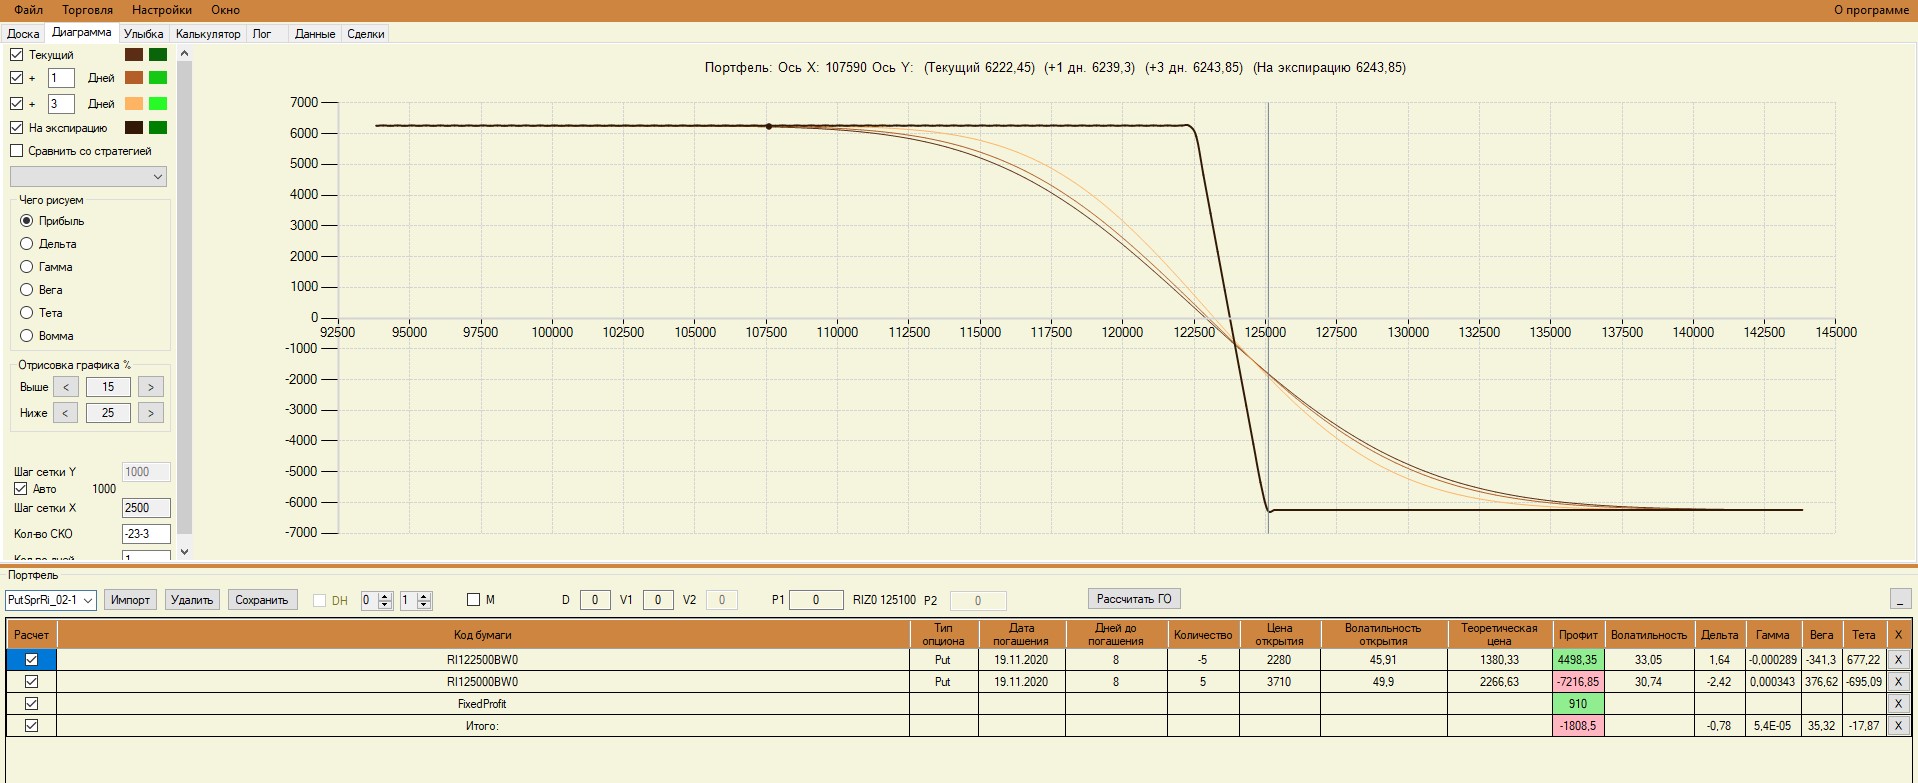Switch to Данные tab
Viewport: 1918px width, 783px height.
[x=315, y=34]
